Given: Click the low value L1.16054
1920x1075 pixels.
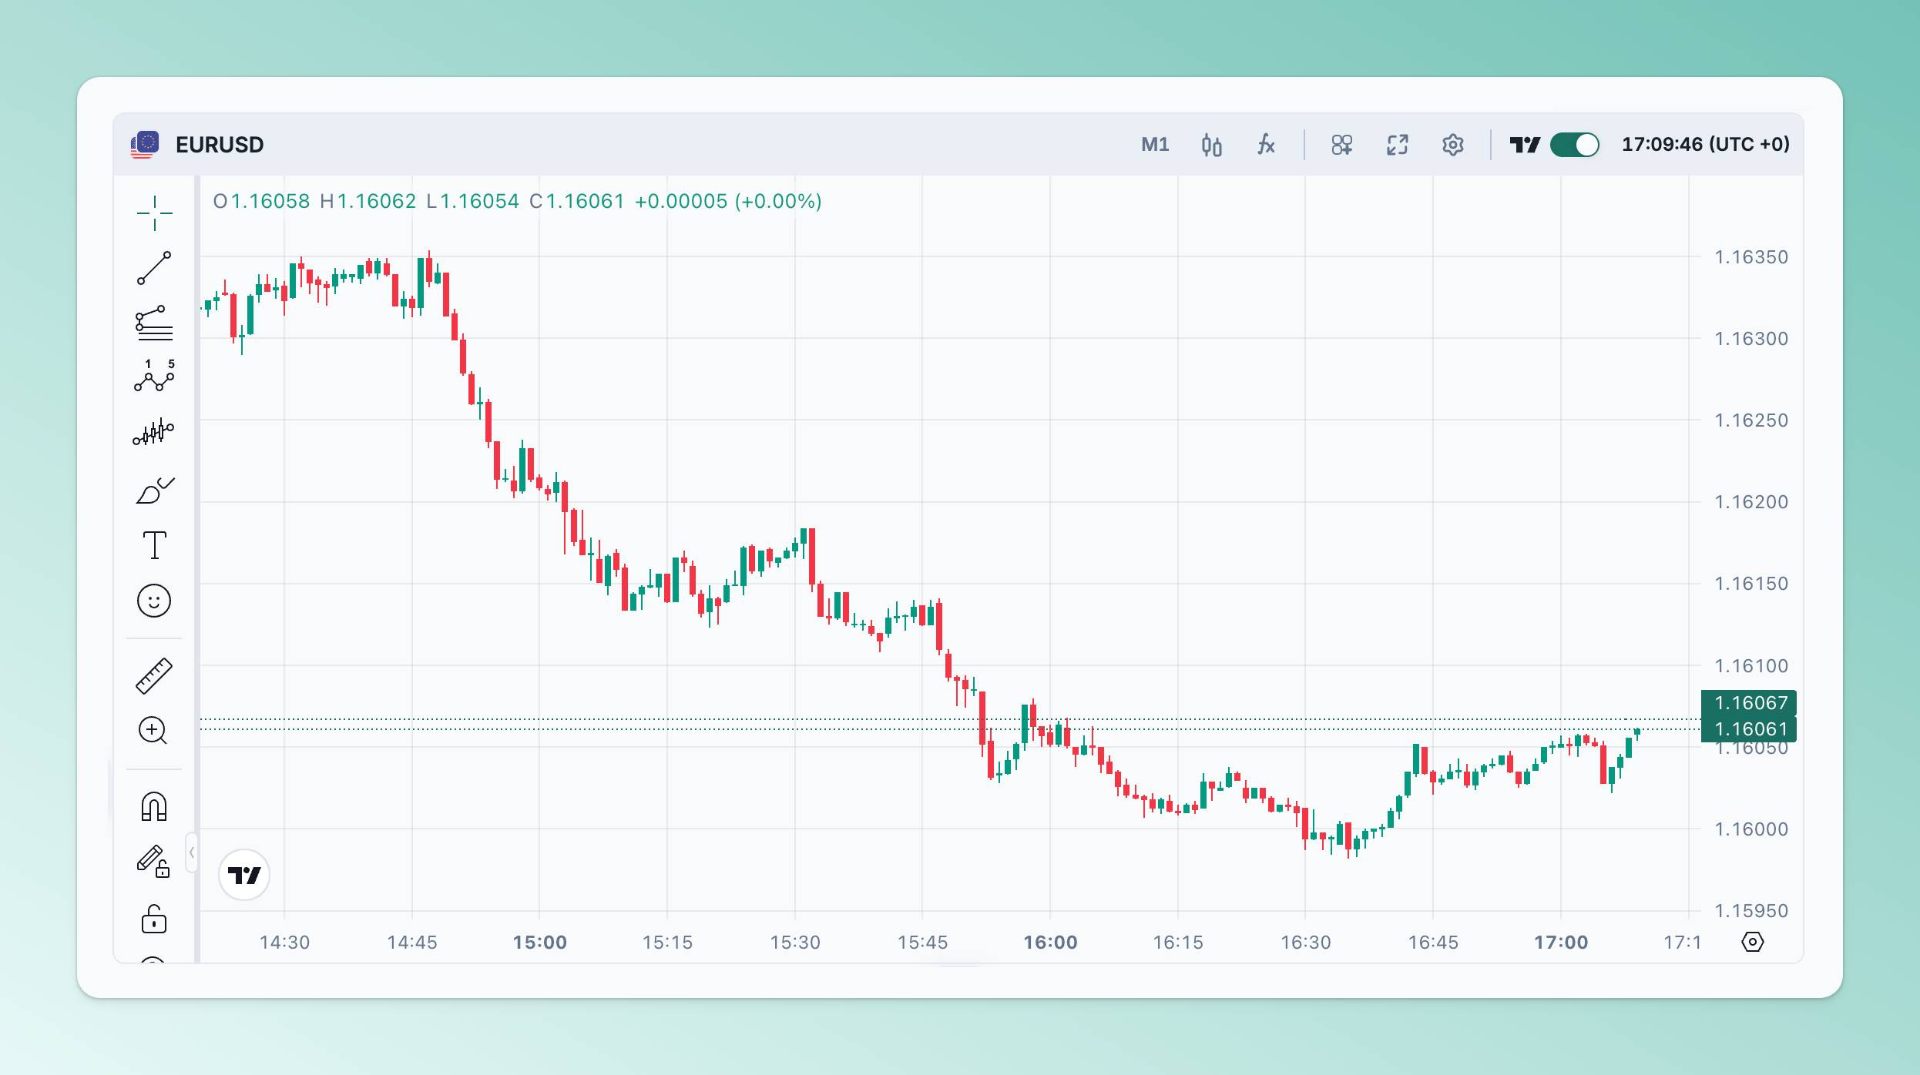Looking at the screenshot, I should click(473, 201).
